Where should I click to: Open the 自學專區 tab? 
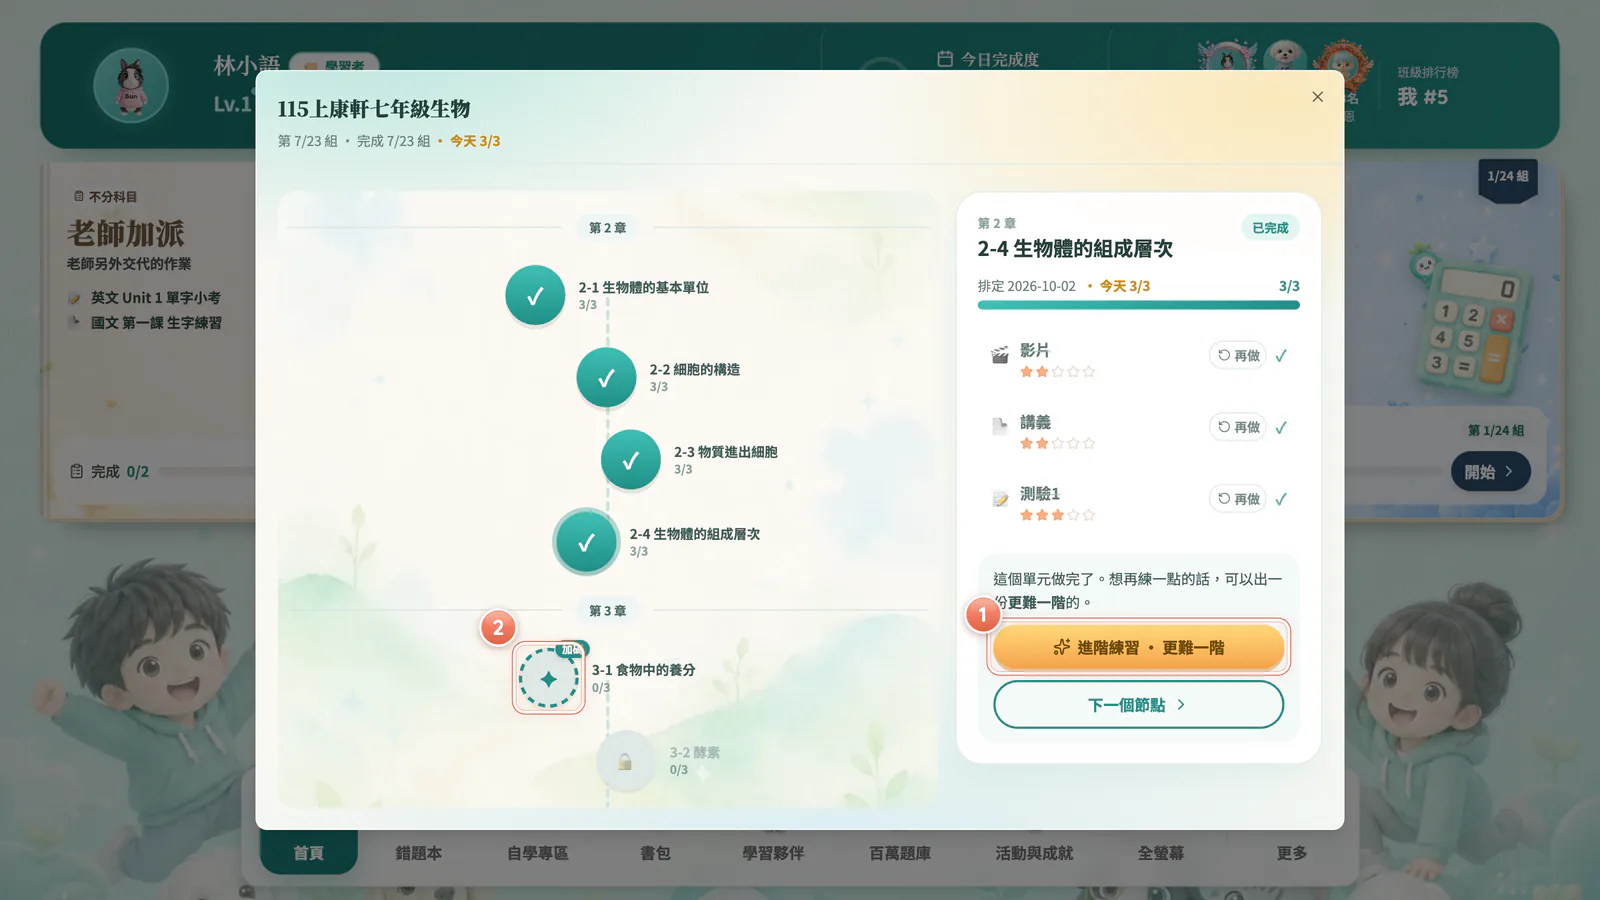coord(537,853)
